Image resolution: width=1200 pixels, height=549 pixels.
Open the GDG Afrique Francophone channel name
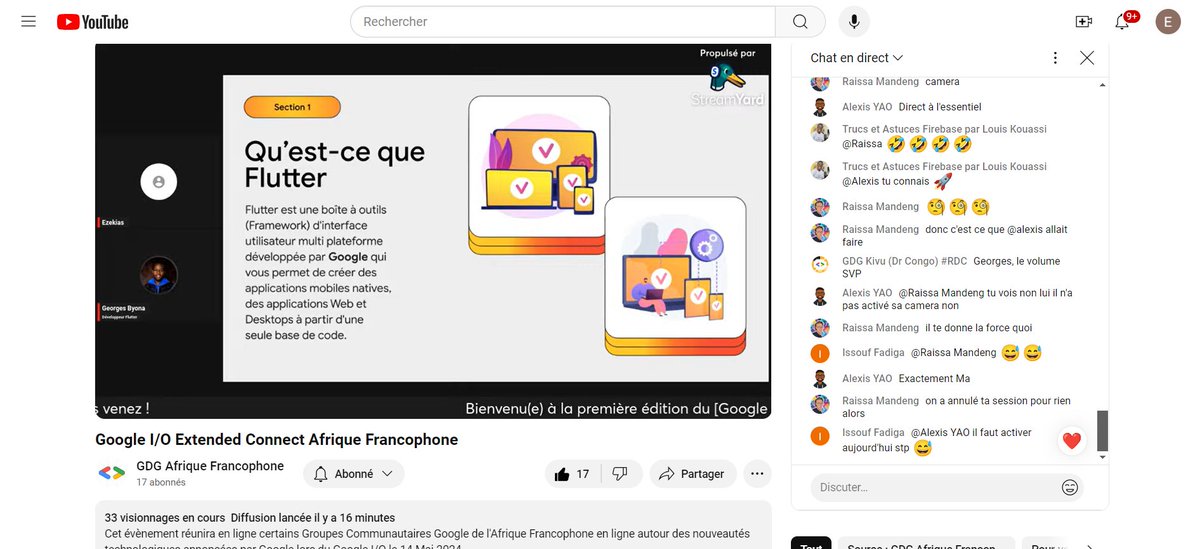click(x=210, y=466)
